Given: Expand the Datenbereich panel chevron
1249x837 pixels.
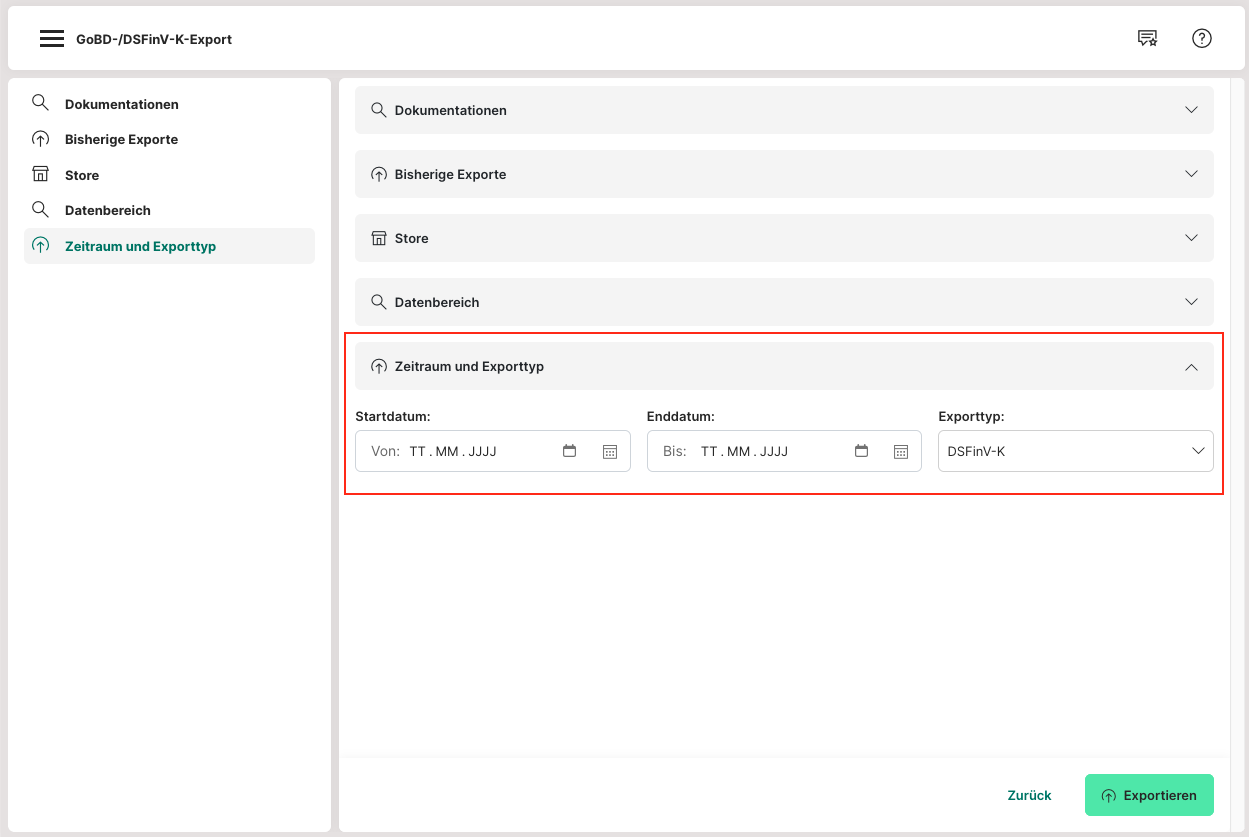Looking at the screenshot, I should tap(1191, 302).
